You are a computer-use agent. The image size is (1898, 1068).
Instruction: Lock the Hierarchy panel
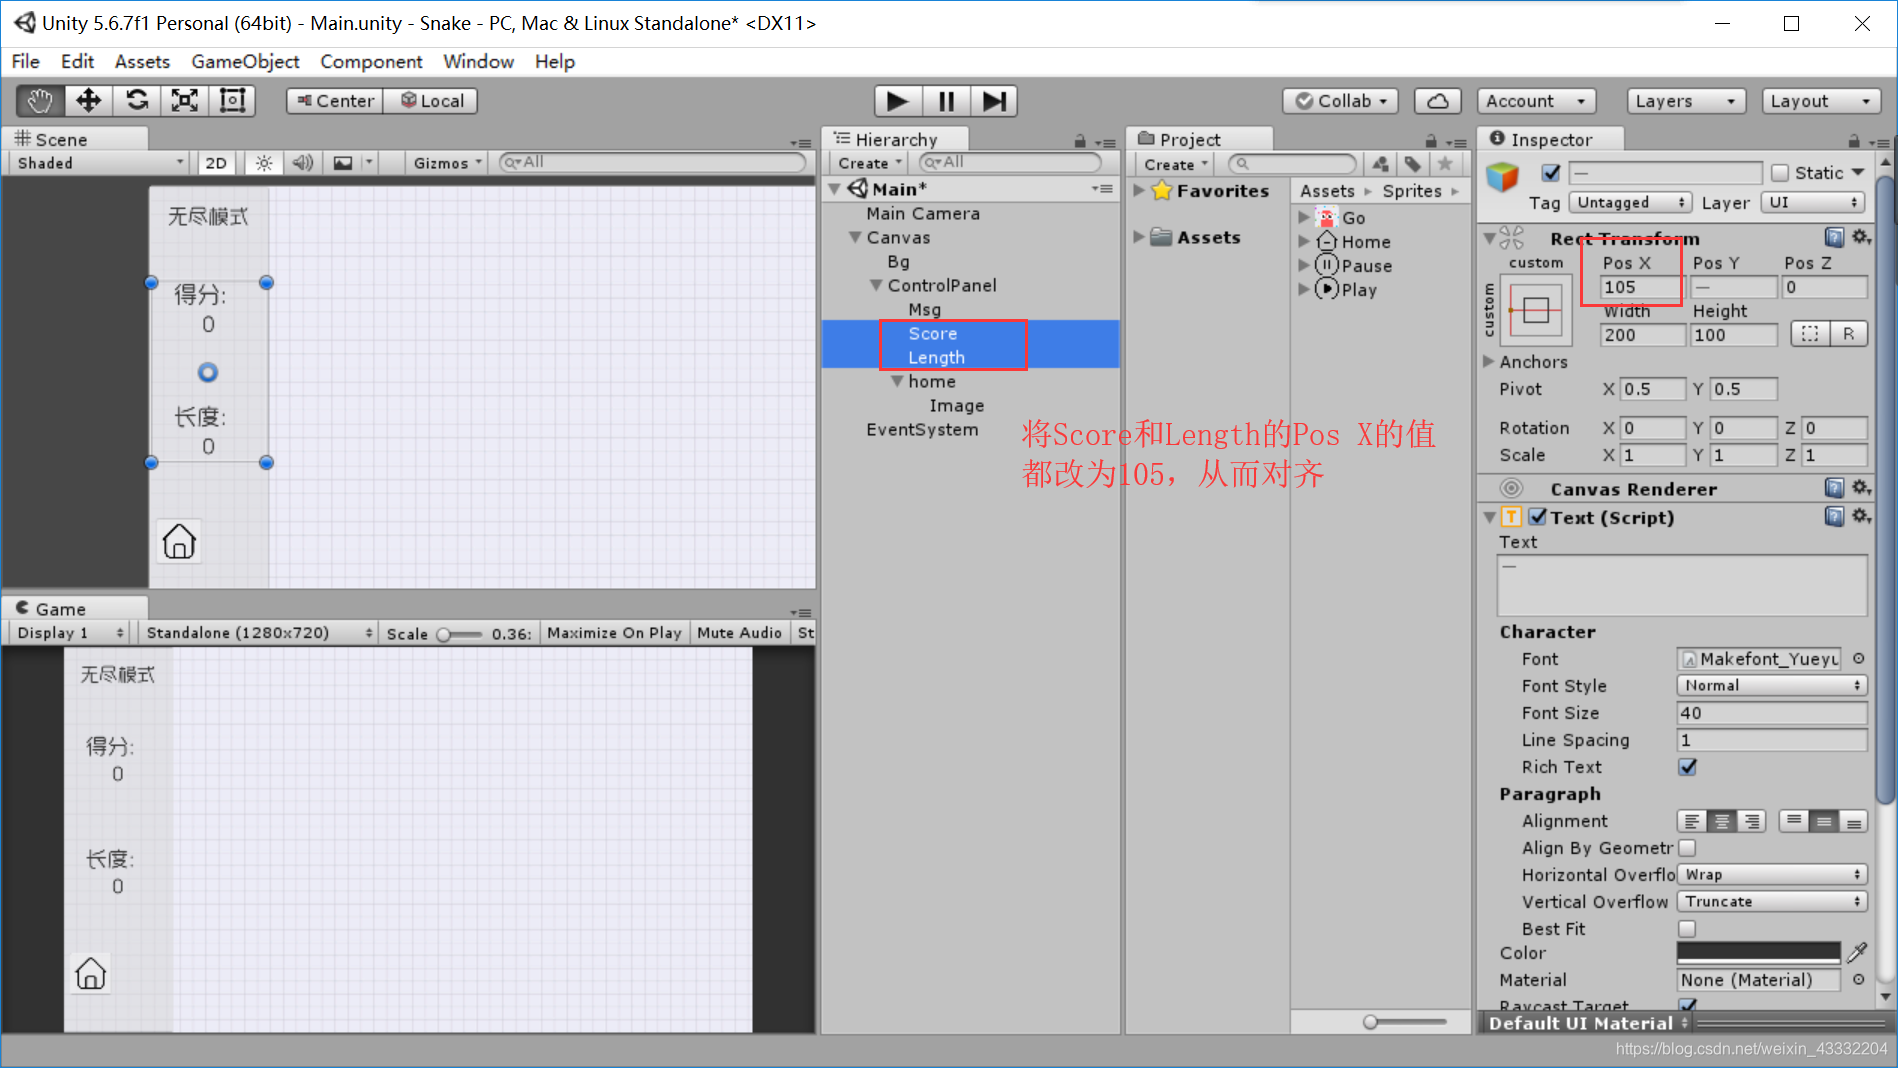point(1079,141)
